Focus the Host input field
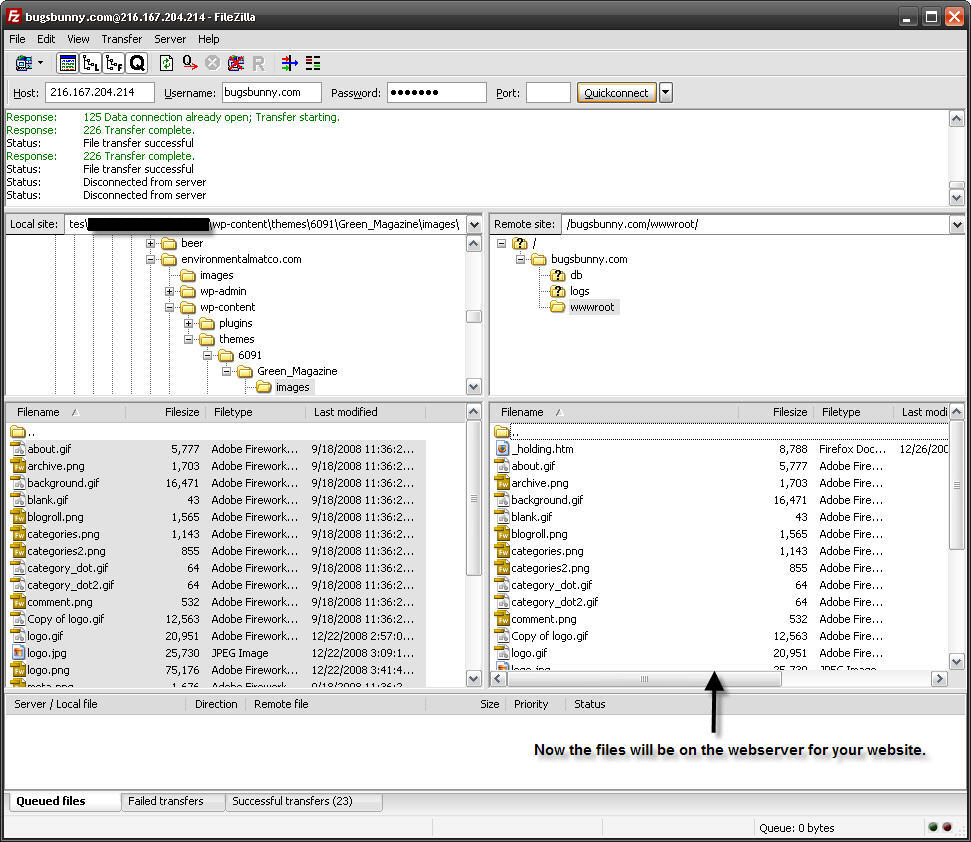 pyautogui.click(x=100, y=93)
